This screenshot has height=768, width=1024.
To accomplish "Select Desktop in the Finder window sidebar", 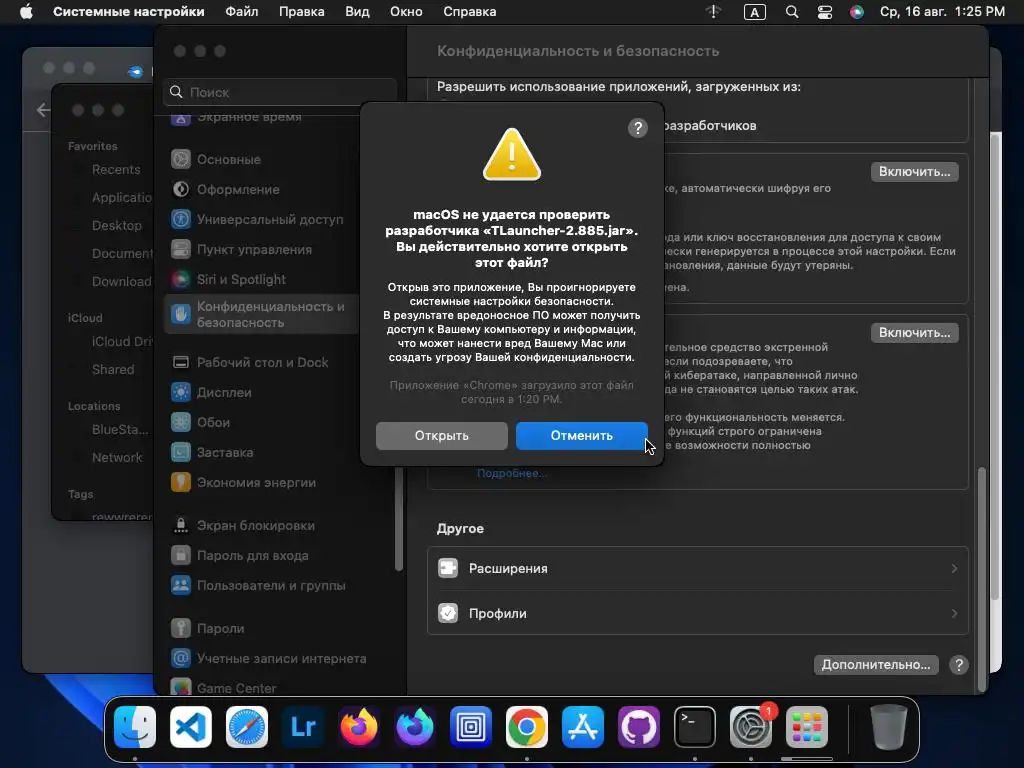I will (x=117, y=225).
